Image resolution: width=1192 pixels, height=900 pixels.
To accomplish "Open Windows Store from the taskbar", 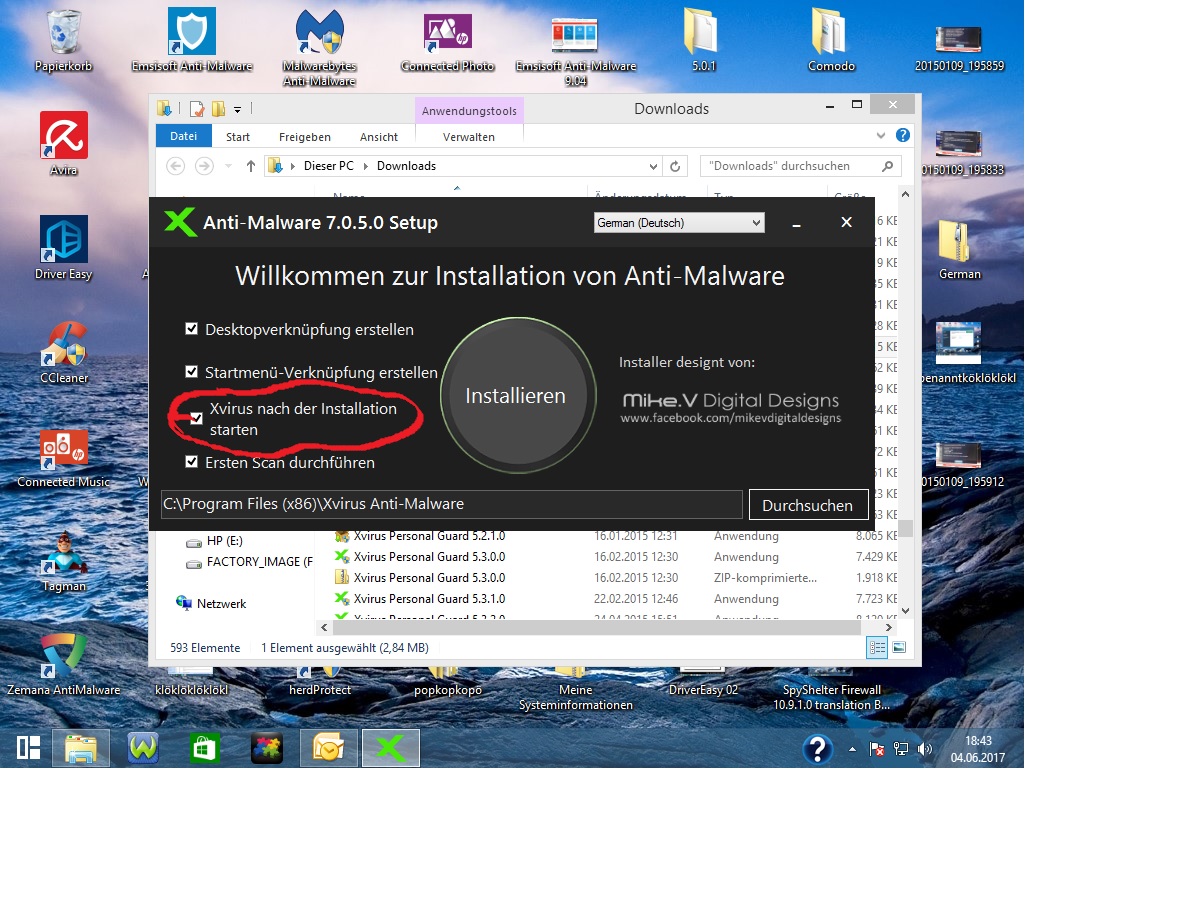I will pos(204,749).
